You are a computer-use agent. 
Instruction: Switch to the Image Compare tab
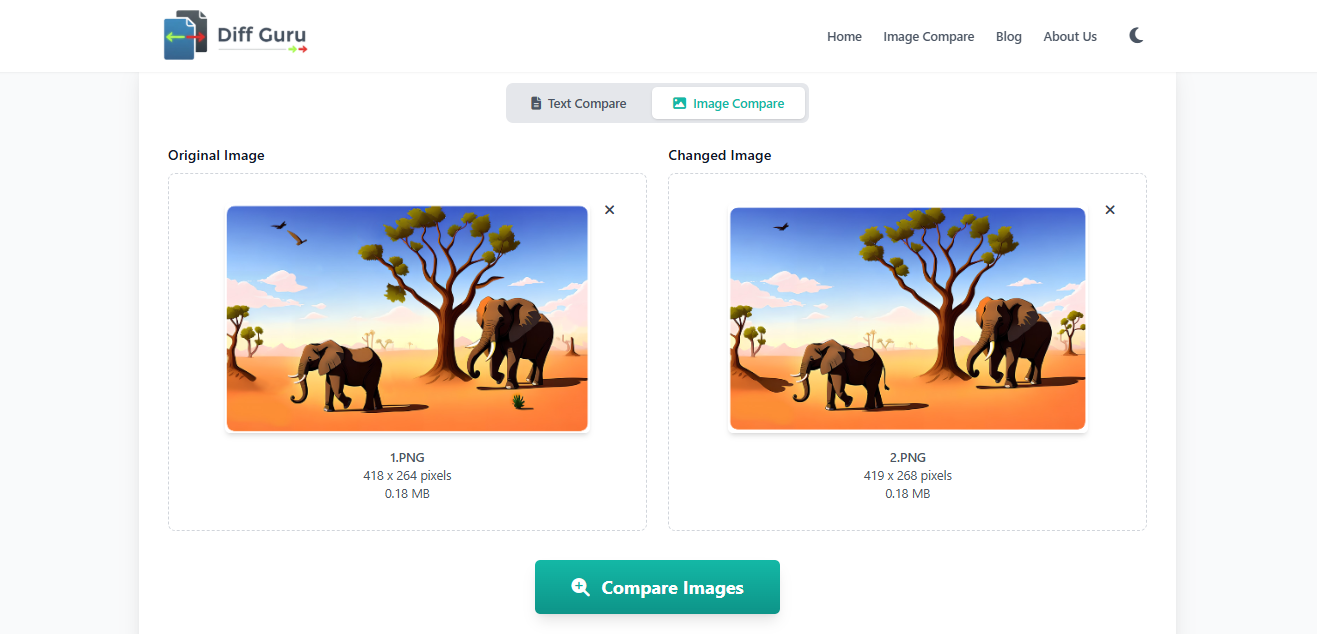(x=729, y=102)
